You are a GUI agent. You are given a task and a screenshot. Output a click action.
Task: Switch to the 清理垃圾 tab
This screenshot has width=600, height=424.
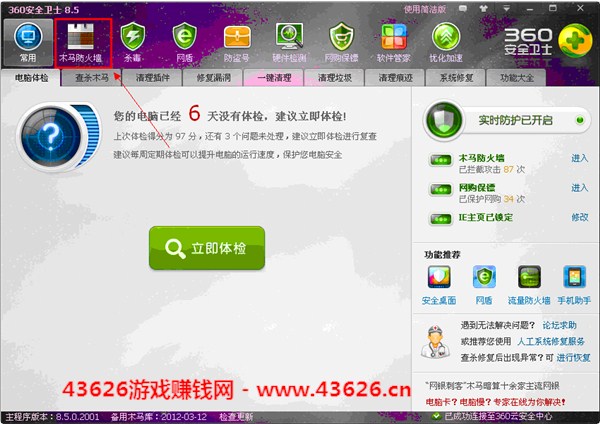tap(335, 78)
